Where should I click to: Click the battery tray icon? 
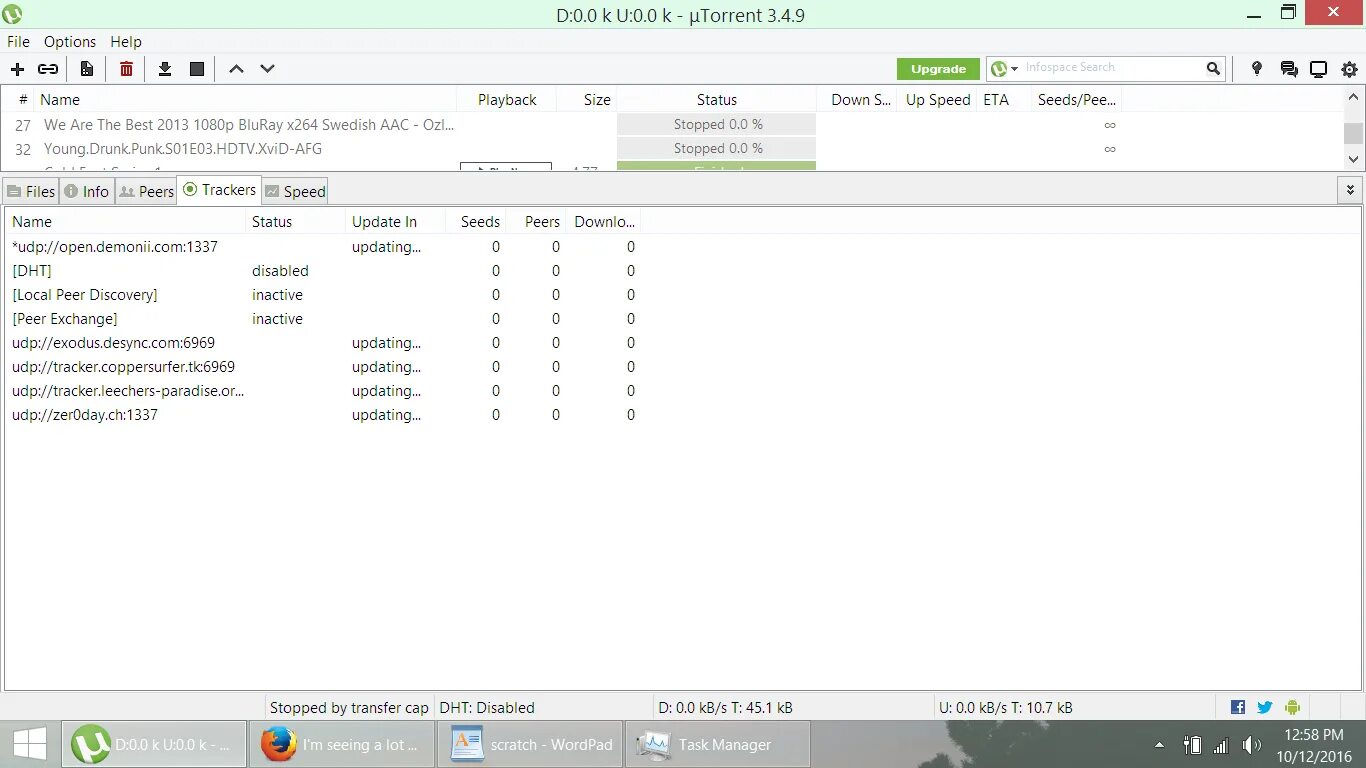click(1192, 745)
